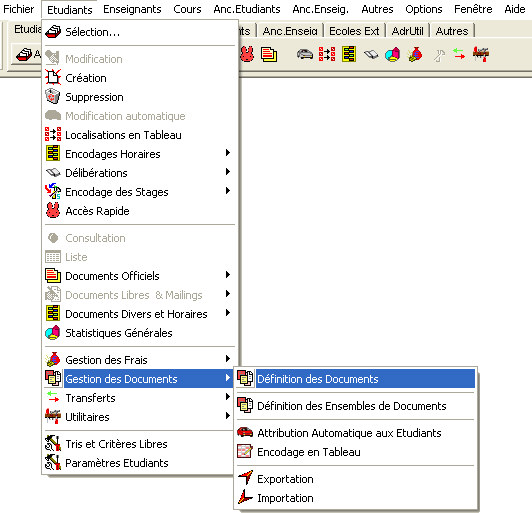The width and height of the screenshot is (532, 513).
Task: Expand the Documents Divers et Horaires arrow
Action: 228,313
